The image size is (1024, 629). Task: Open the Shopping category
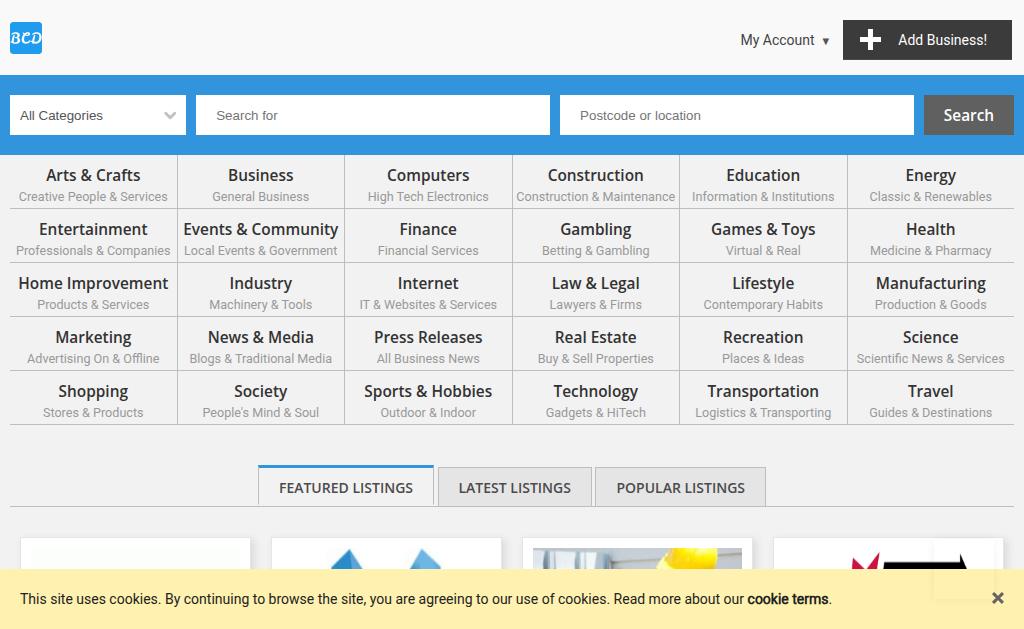pyautogui.click(x=93, y=392)
